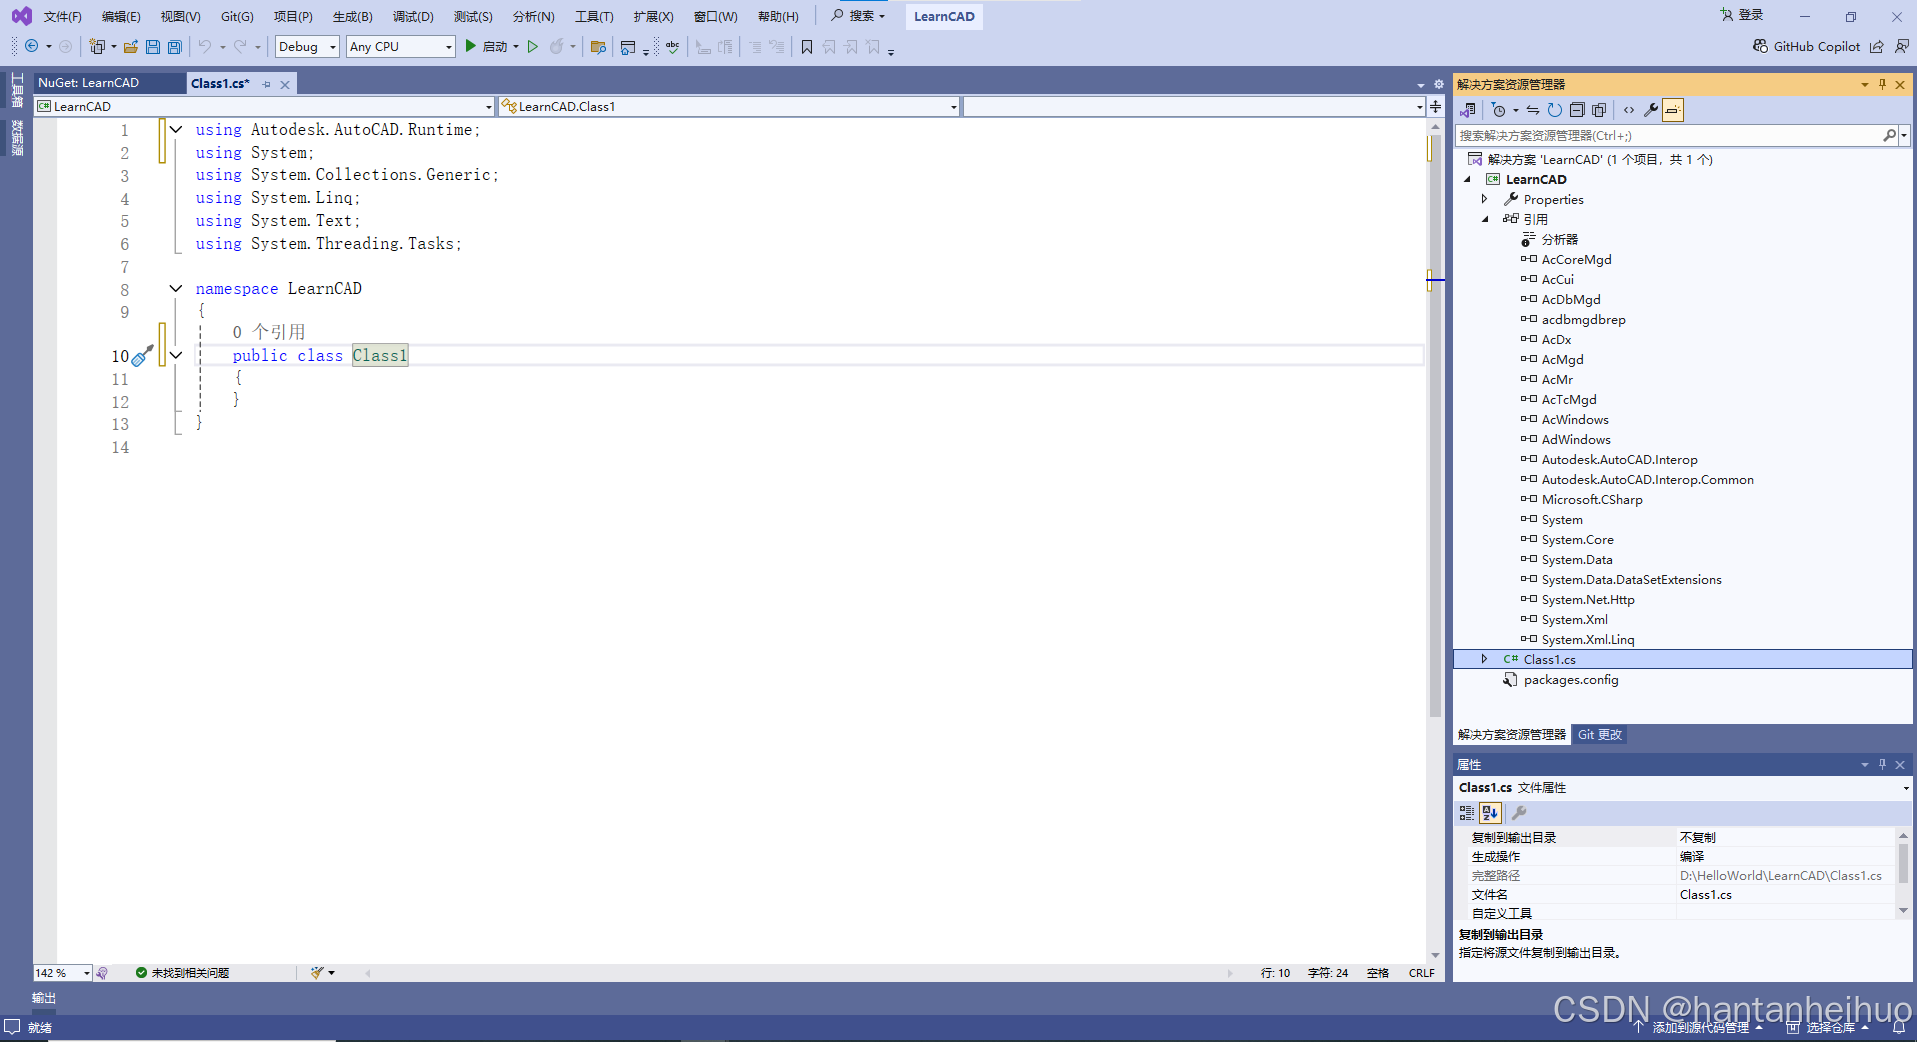This screenshot has height=1042, width=1917.
Task: Collapse the 引用 references node
Action: [1485, 219]
